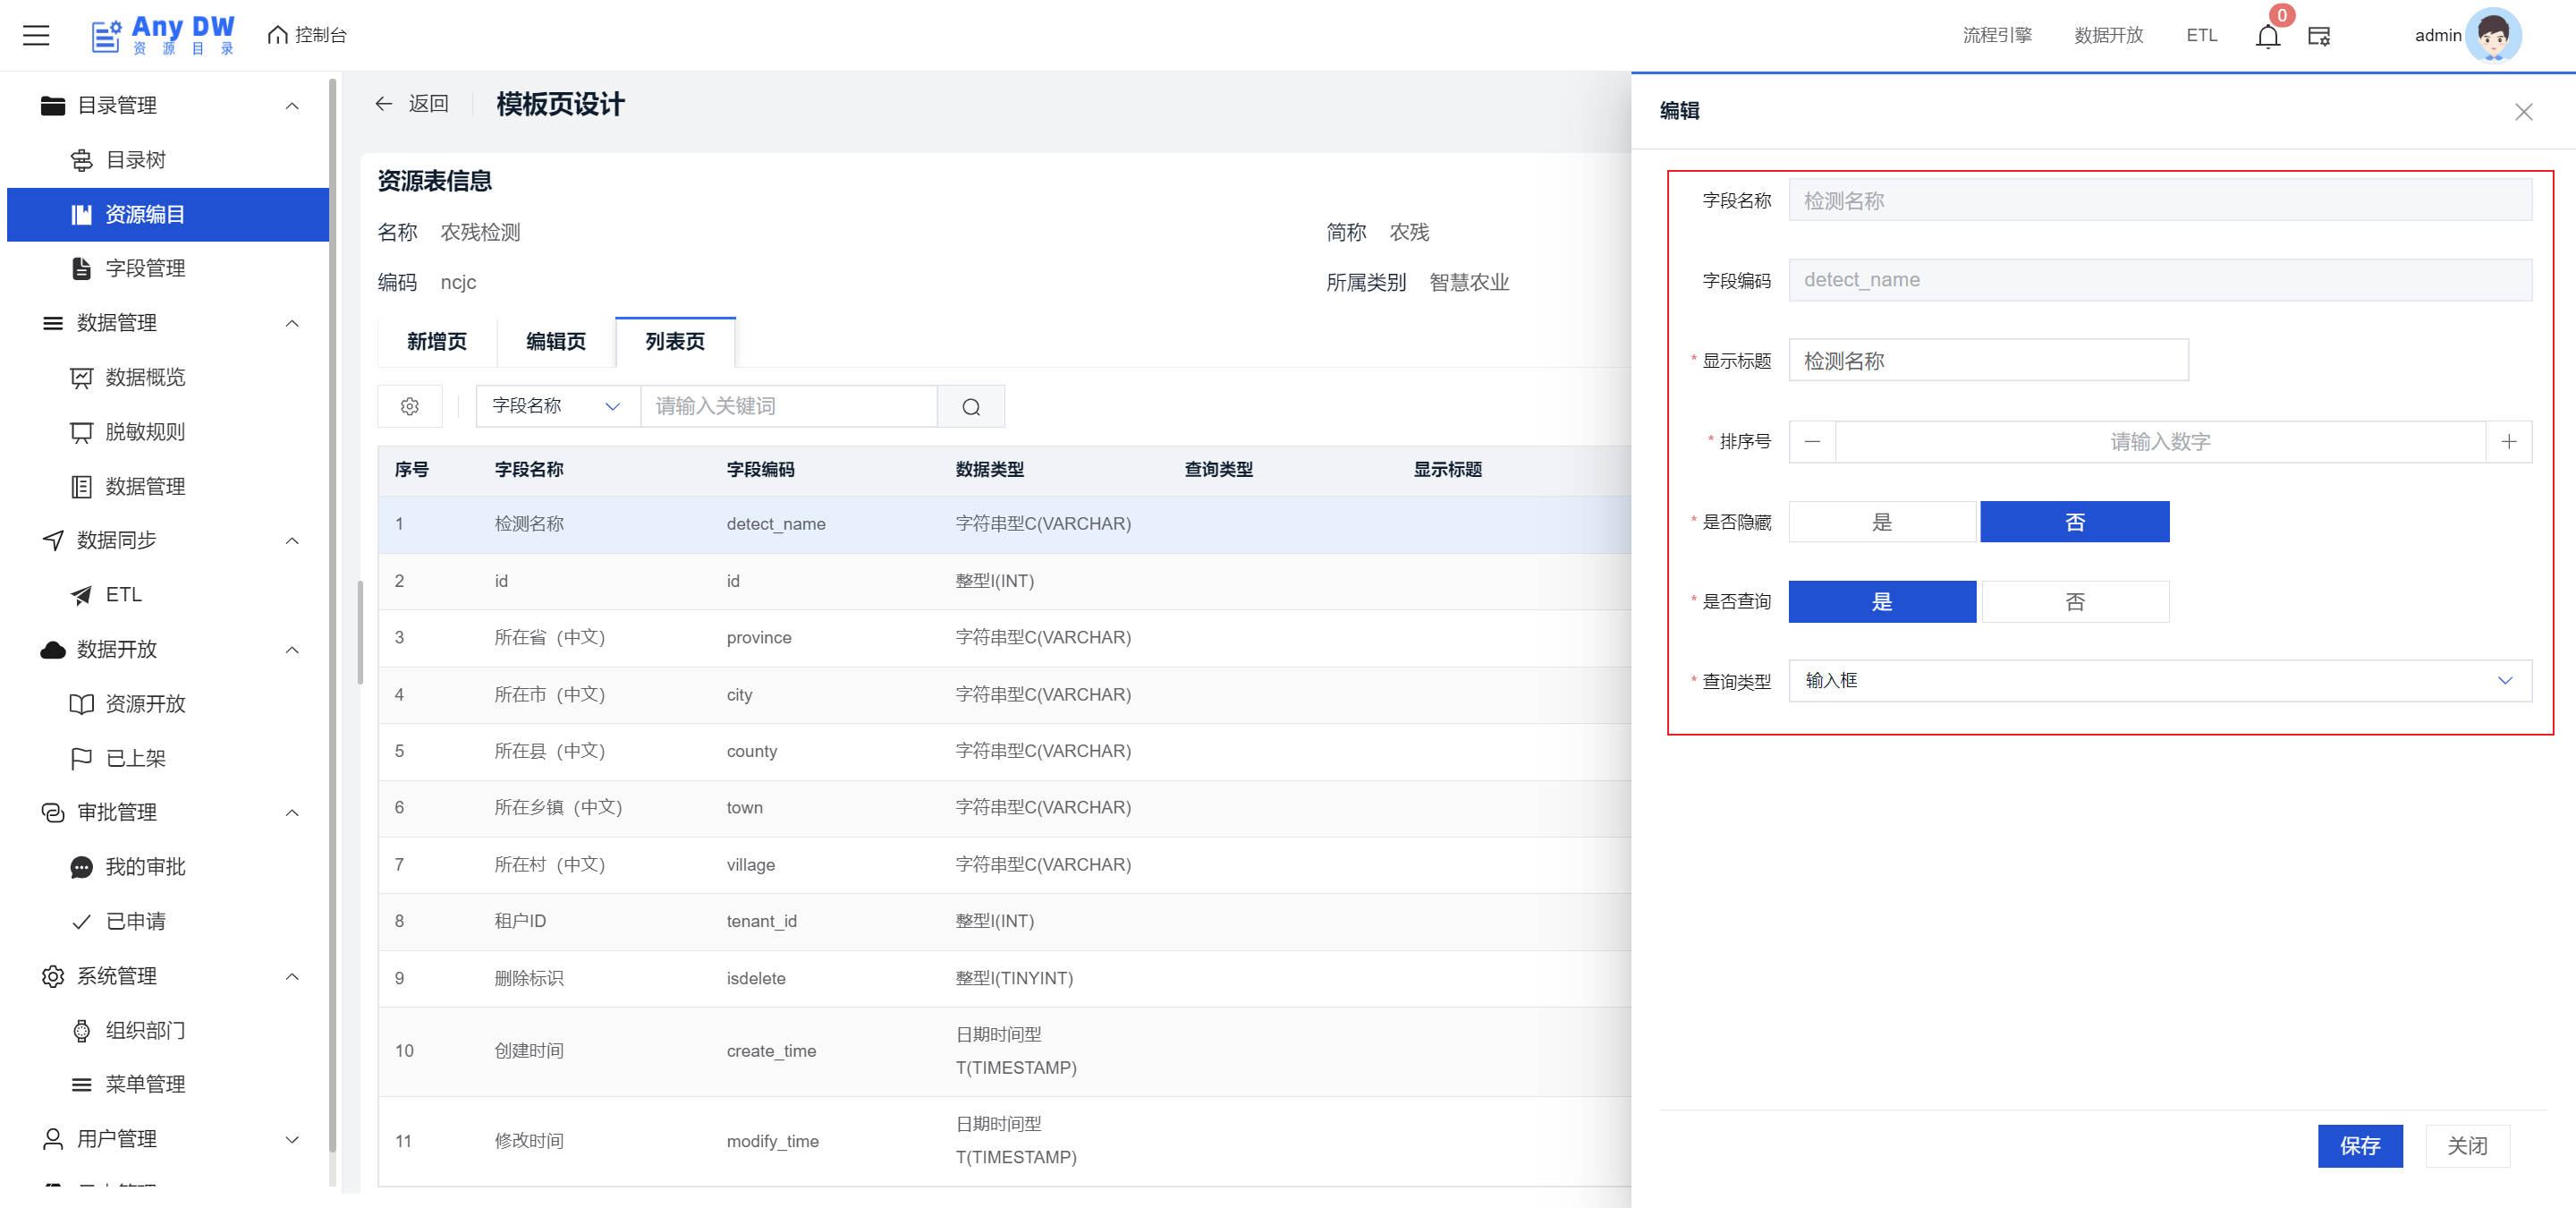Viewport: 2576px width, 1208px height.
Task: Click the admin avatar image
Action: tap(2492, 35)
